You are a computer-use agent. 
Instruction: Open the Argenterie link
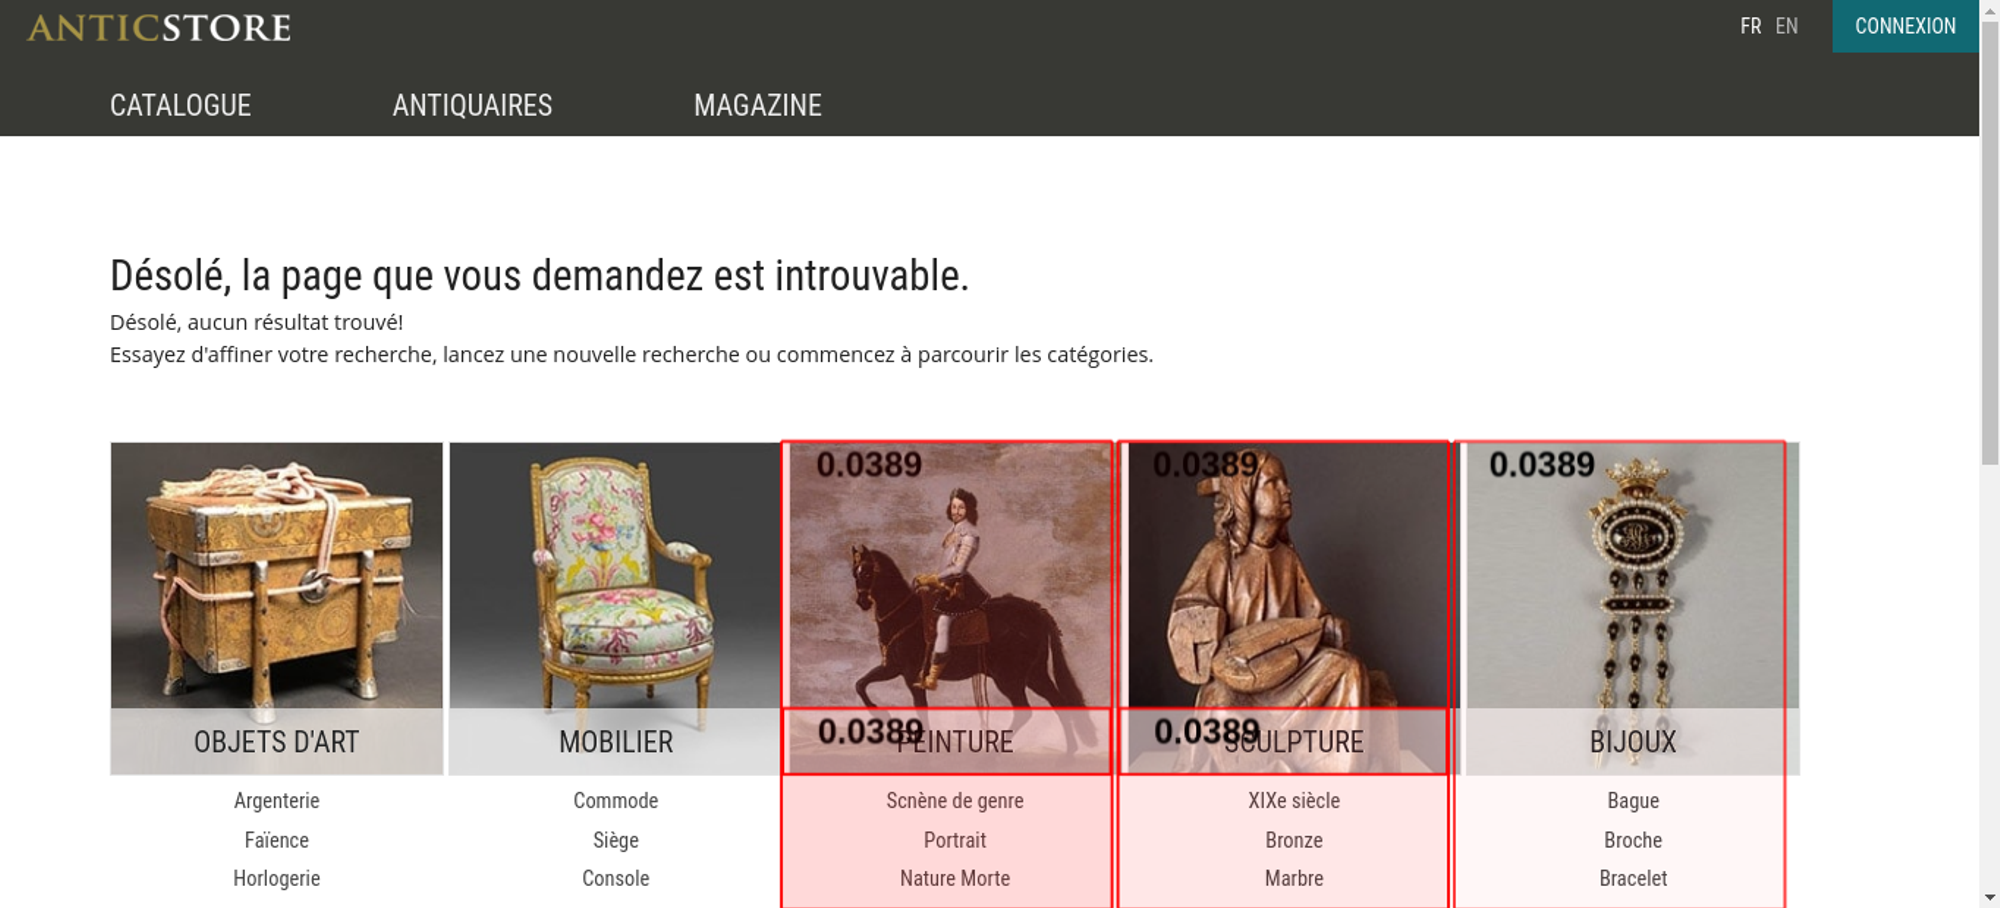pyautogui.click(x=277, y=801)
